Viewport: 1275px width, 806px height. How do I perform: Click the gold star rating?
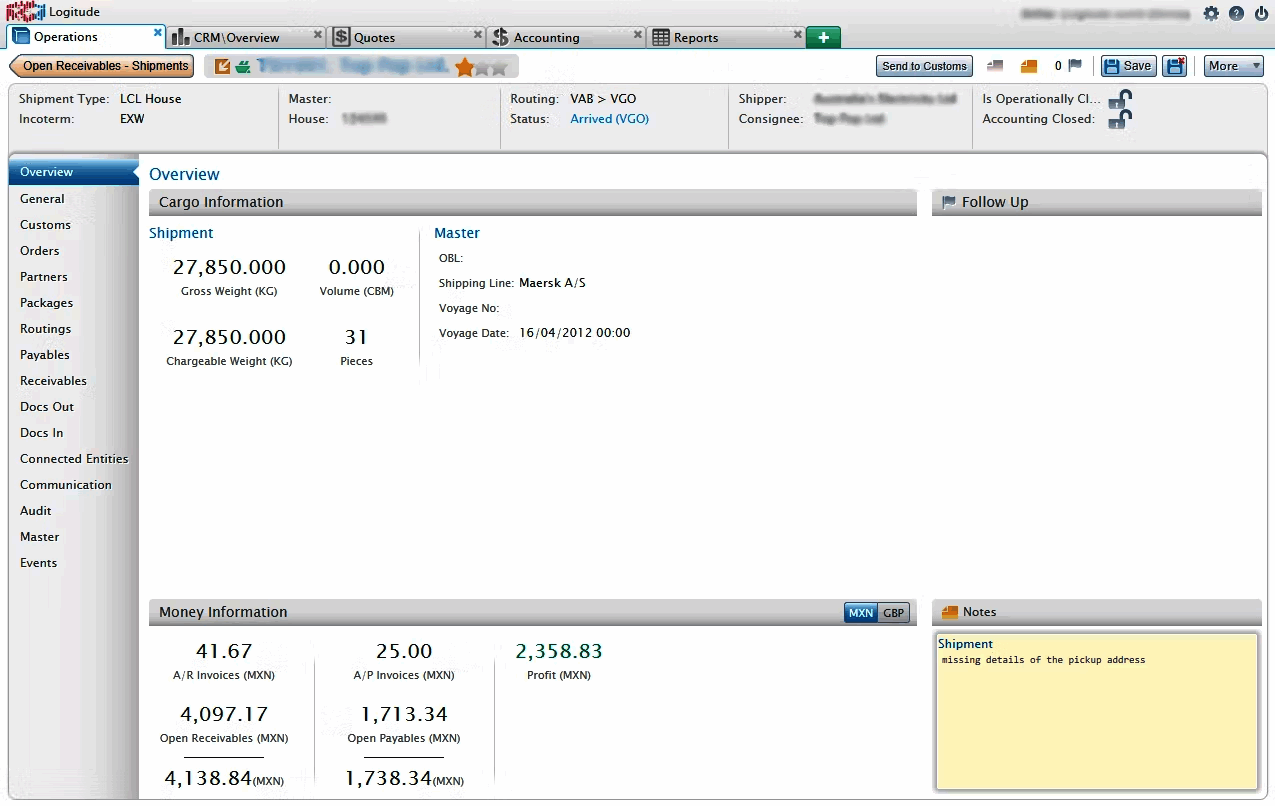pos(464,67)
